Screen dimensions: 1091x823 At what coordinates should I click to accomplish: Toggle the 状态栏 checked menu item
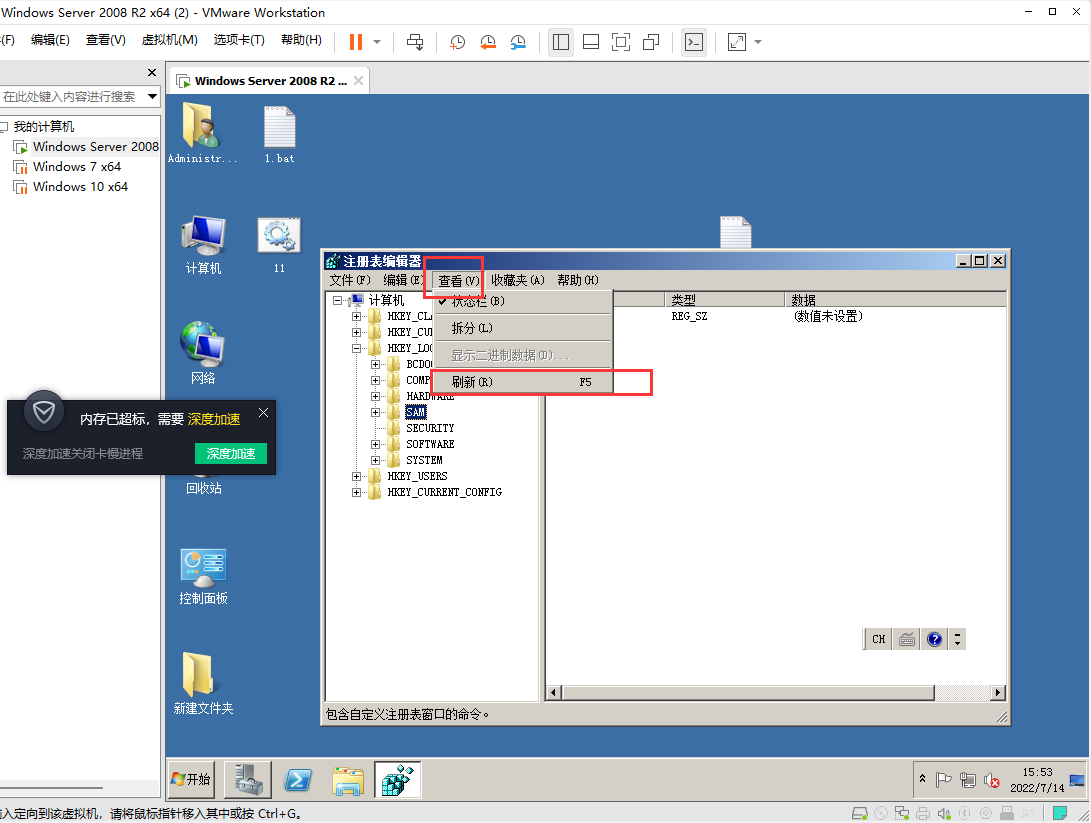tap(523, 301)
